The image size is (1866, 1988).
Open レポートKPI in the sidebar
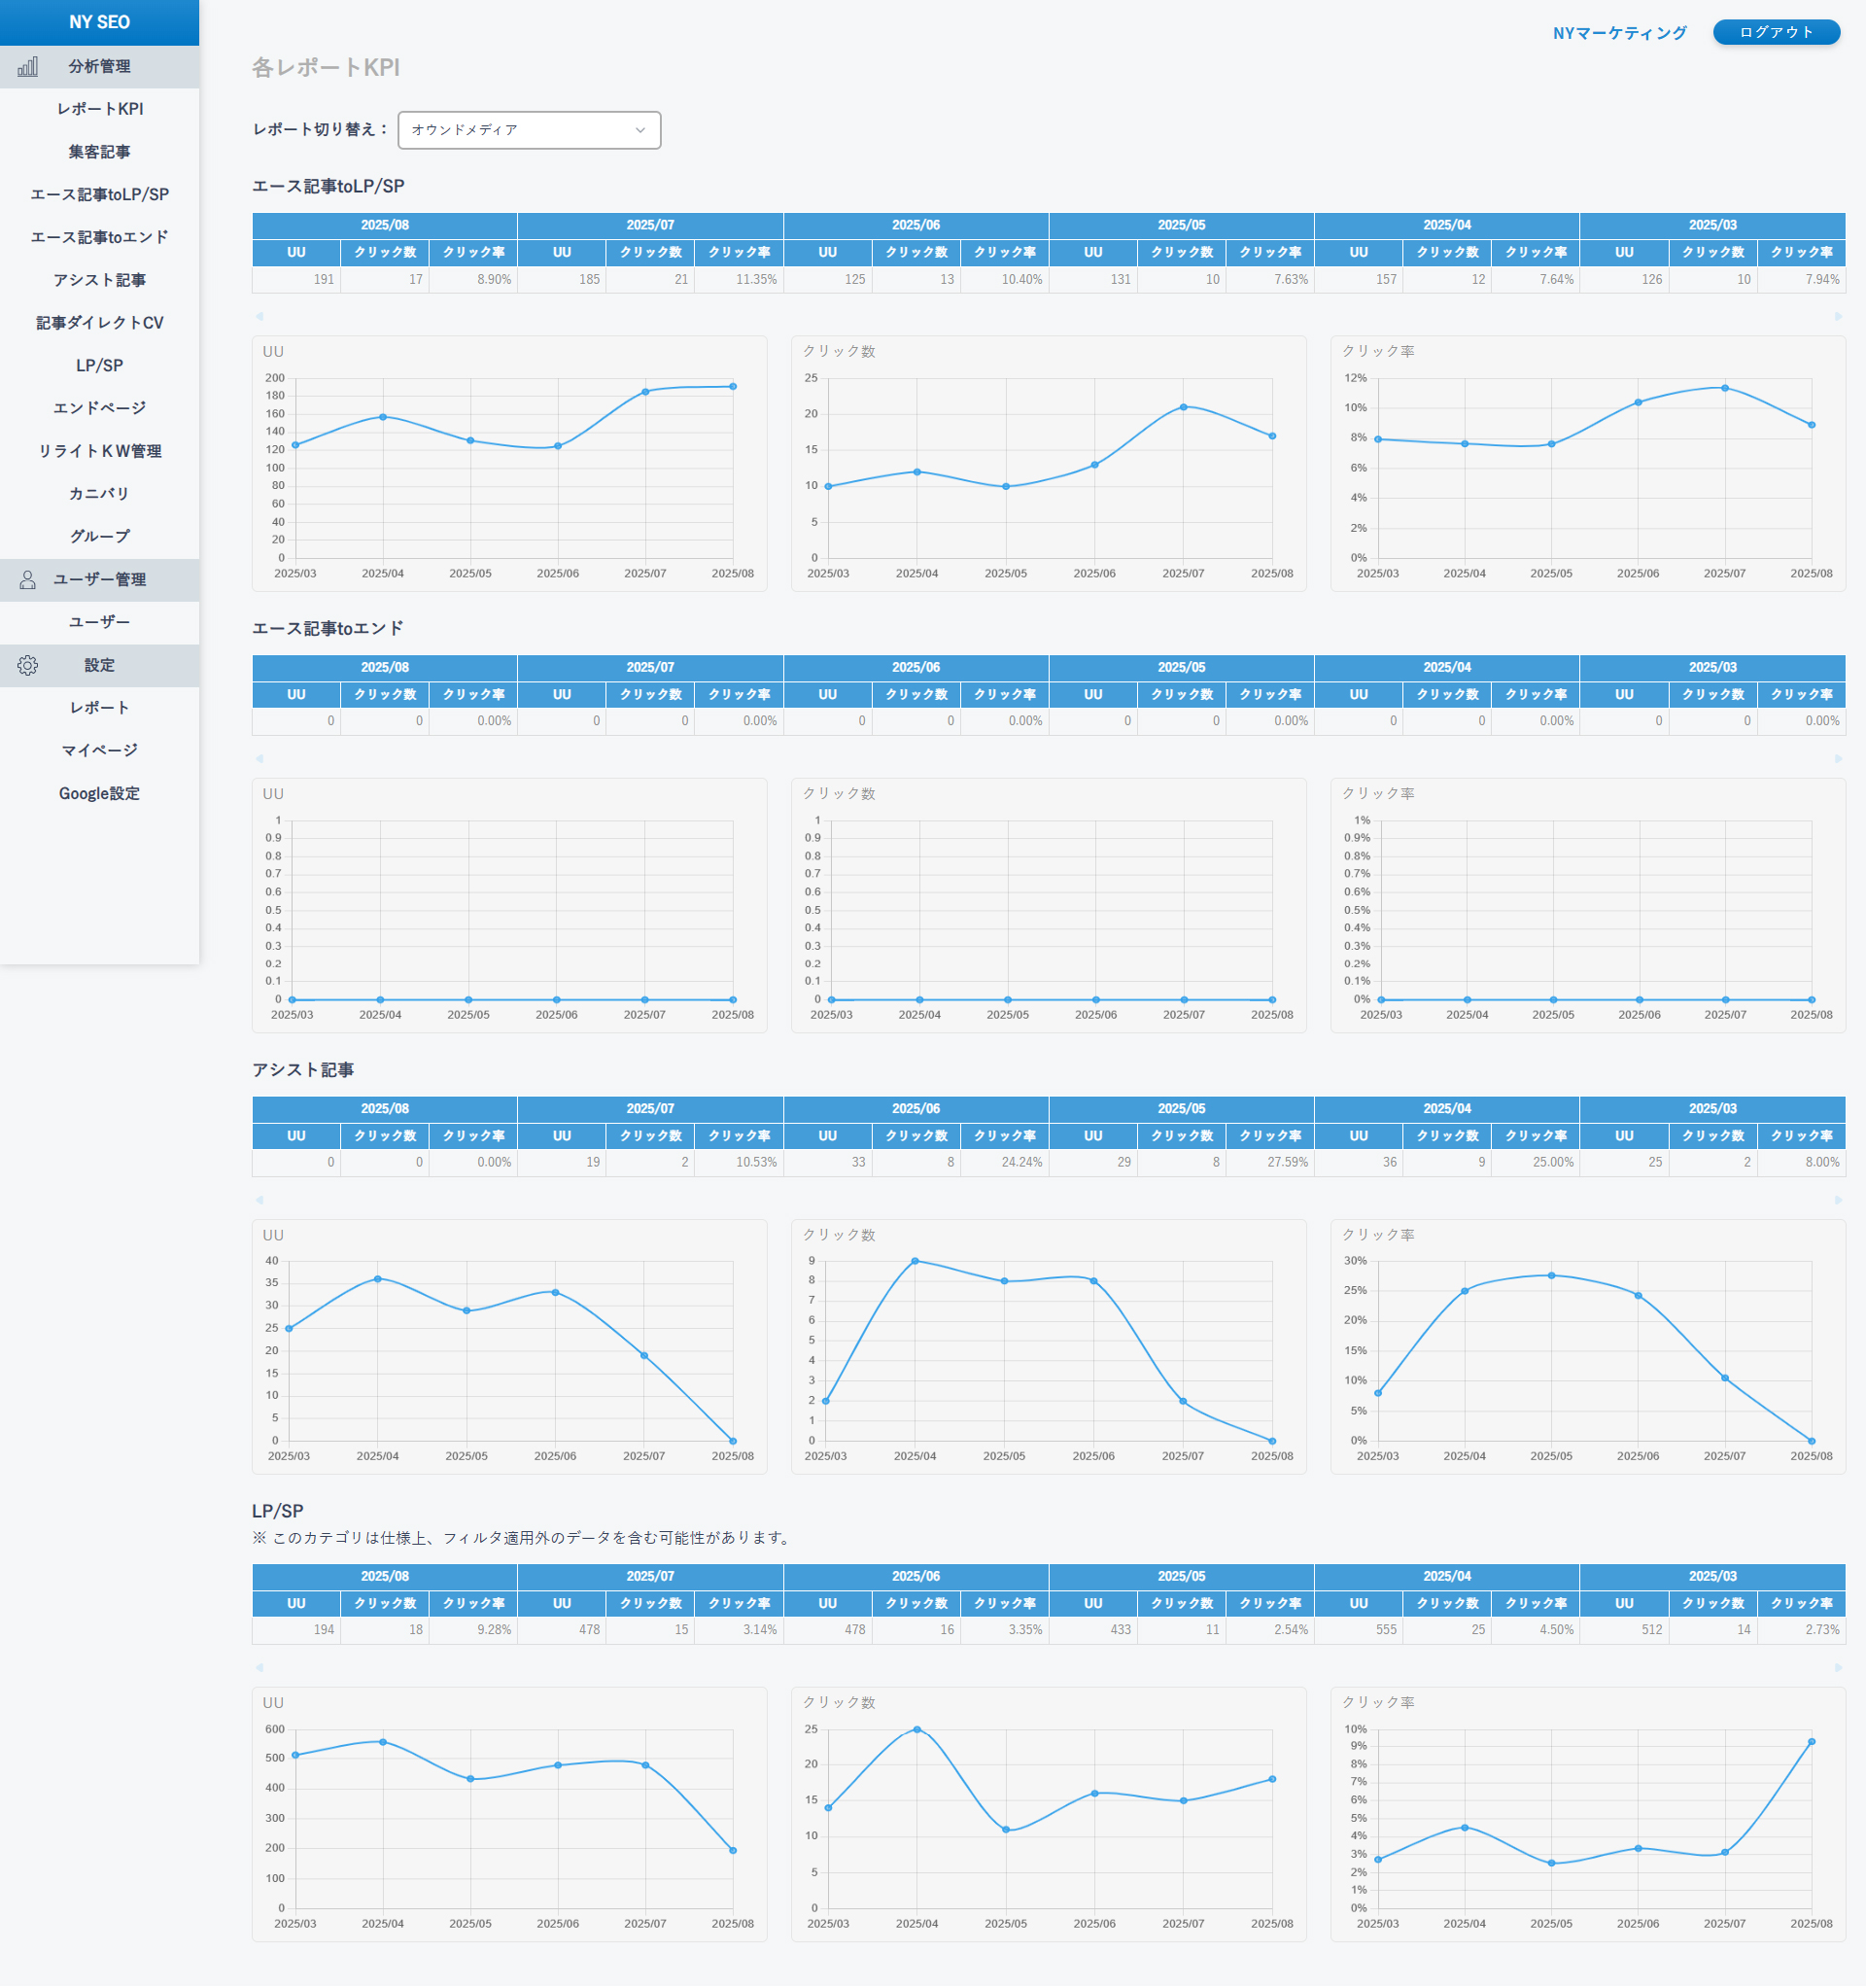click(100, 109)
